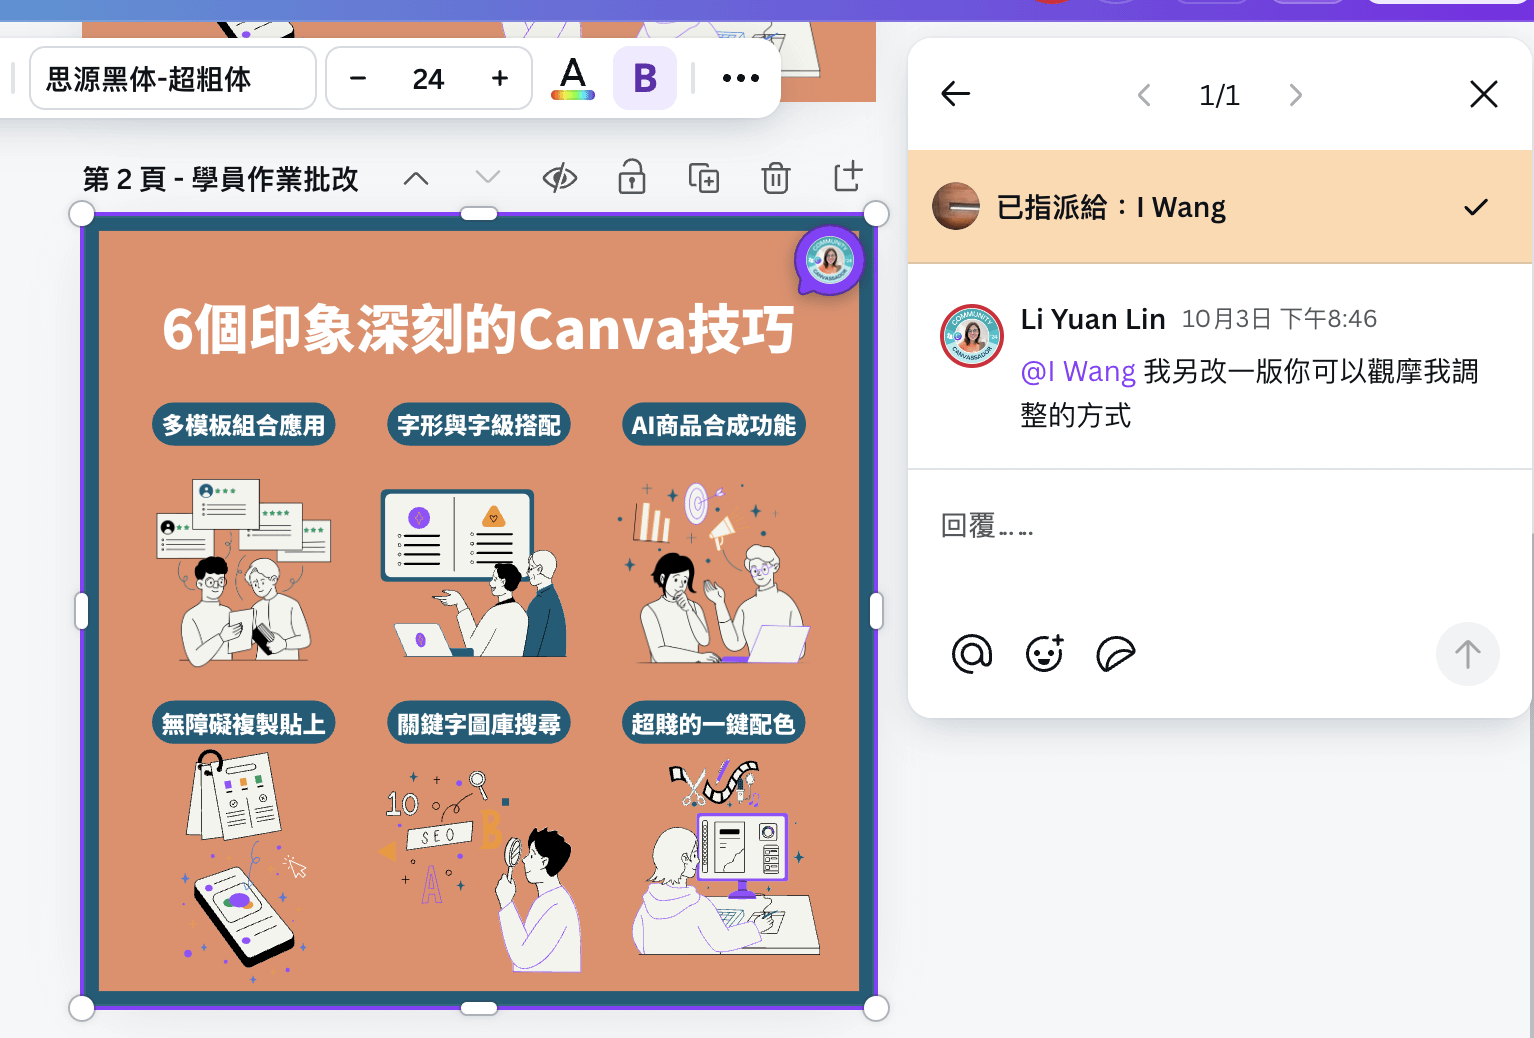Click the @ mention icon in reply box
1534x1038 pixels.
[x=971, y=654]
